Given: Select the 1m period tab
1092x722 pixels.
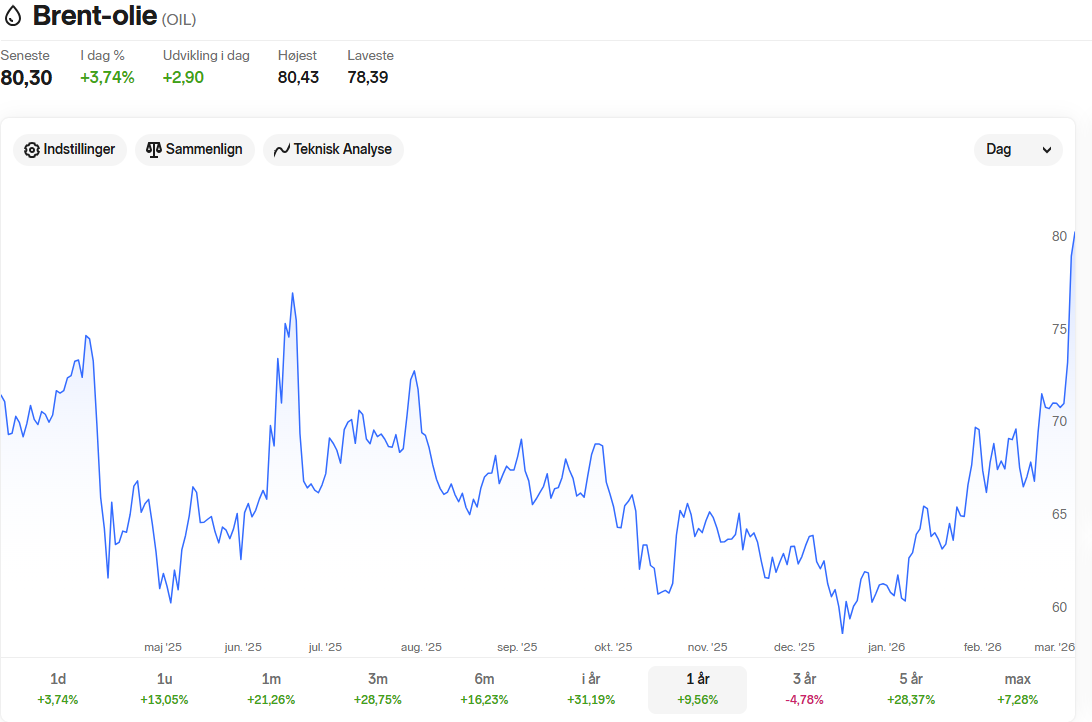Looking at the screenshot, I should [271, 689].
